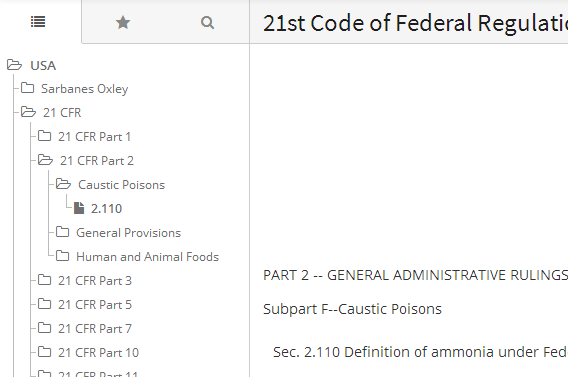Expand the Sarbanes Oxley folder icon

(x=28, y=88)
